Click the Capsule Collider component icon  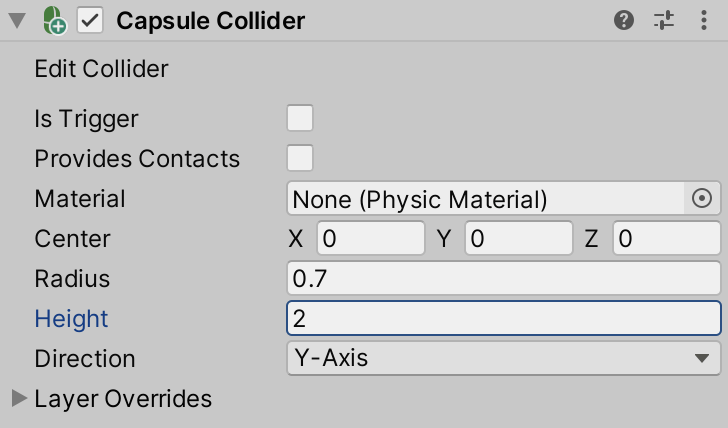pos(54,21)
